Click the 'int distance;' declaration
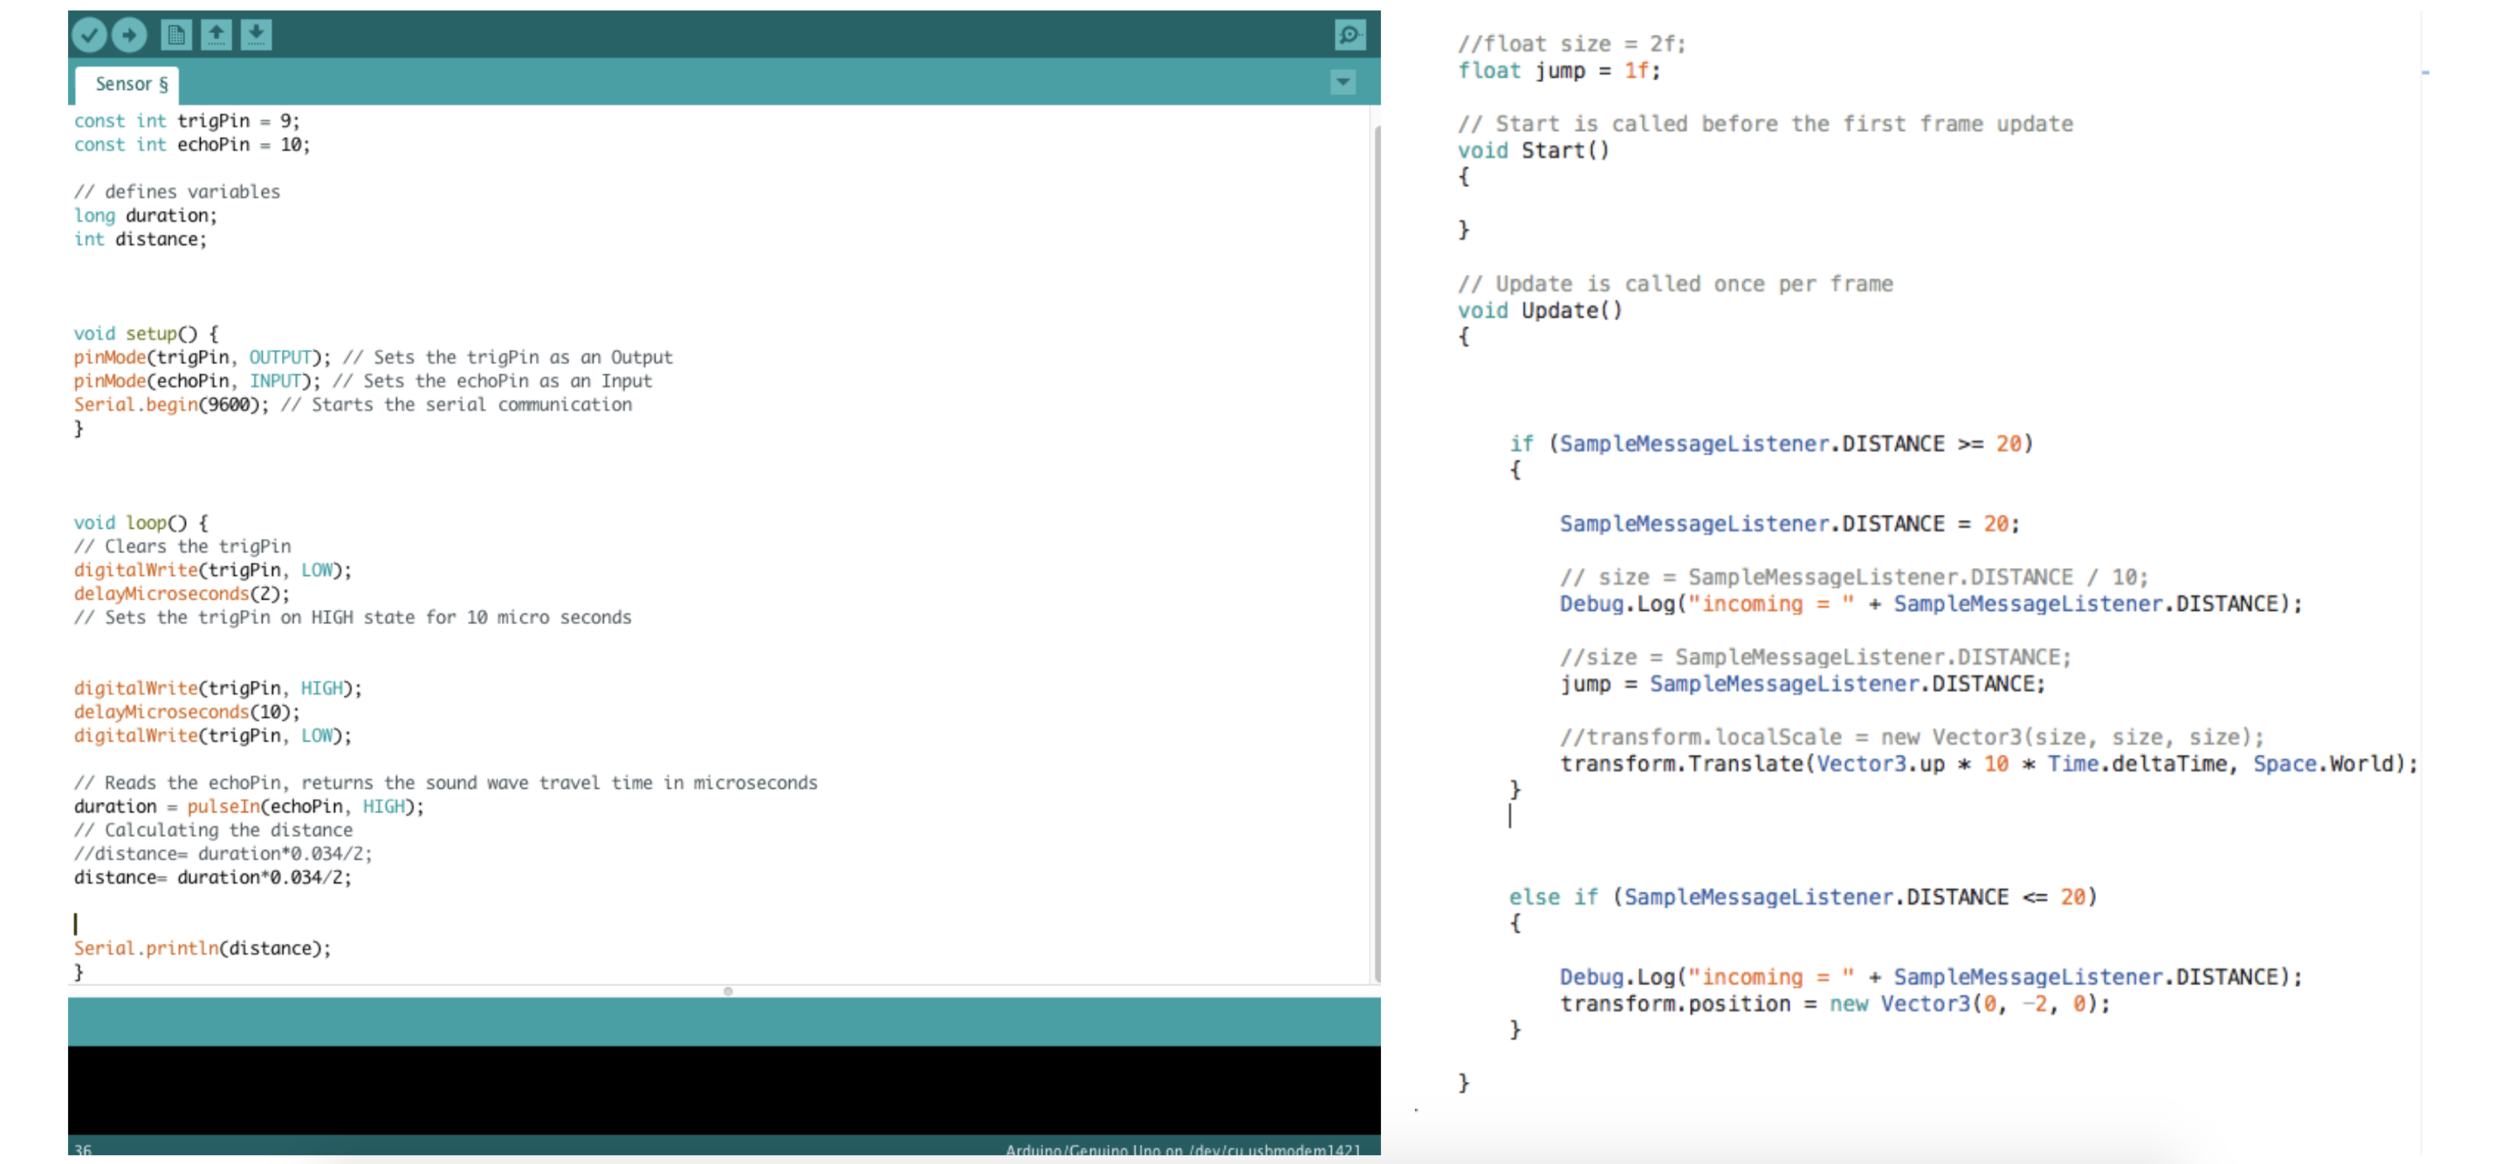2500x1164 pixels. [140, 240]
